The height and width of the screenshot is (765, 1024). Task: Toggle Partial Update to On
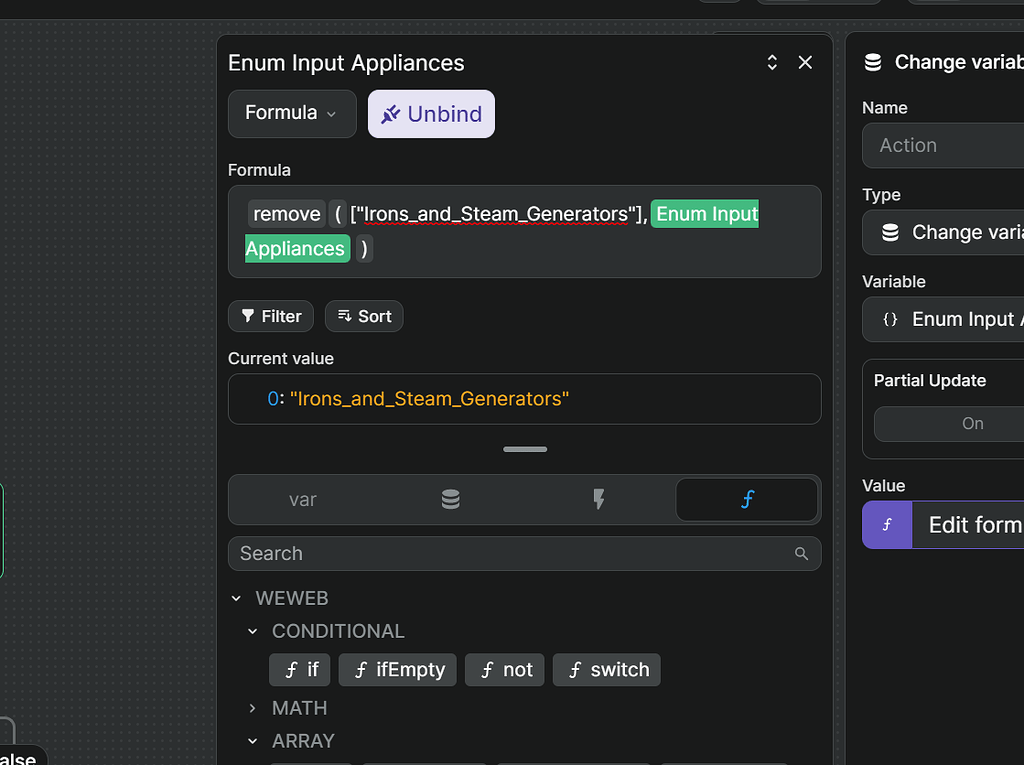point(972,423)
